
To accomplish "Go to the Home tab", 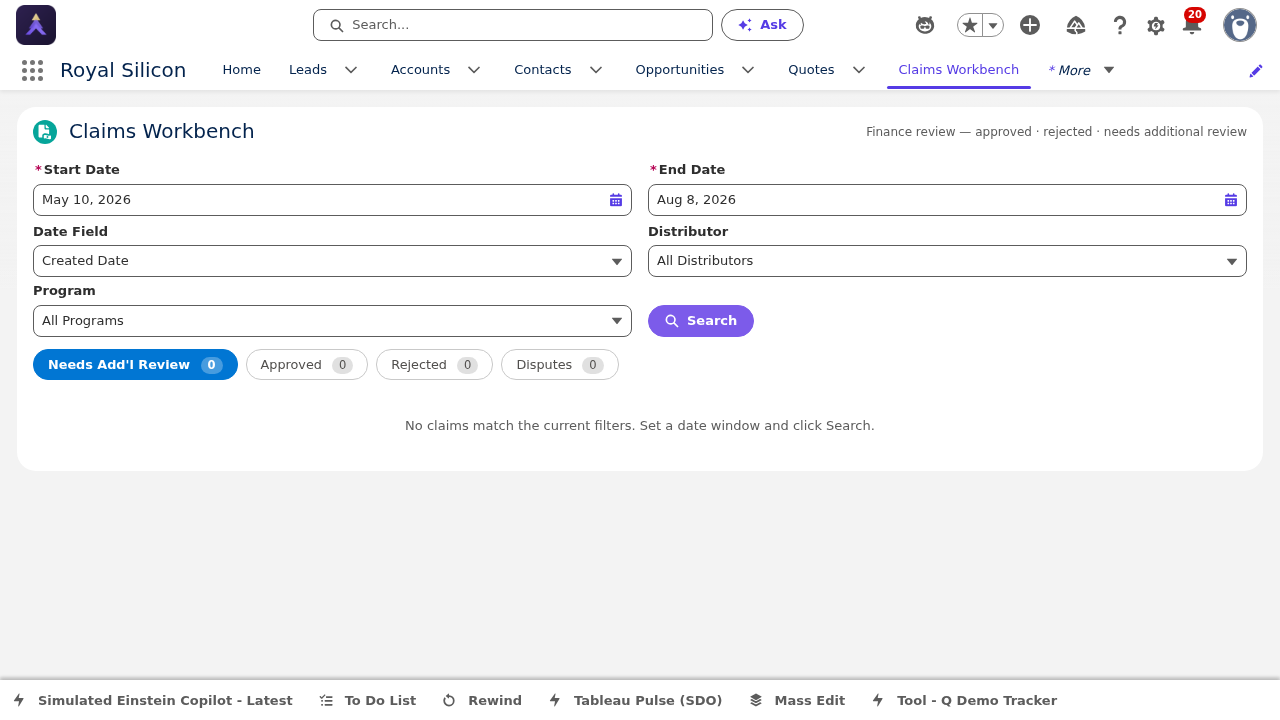I will point(241,70).
